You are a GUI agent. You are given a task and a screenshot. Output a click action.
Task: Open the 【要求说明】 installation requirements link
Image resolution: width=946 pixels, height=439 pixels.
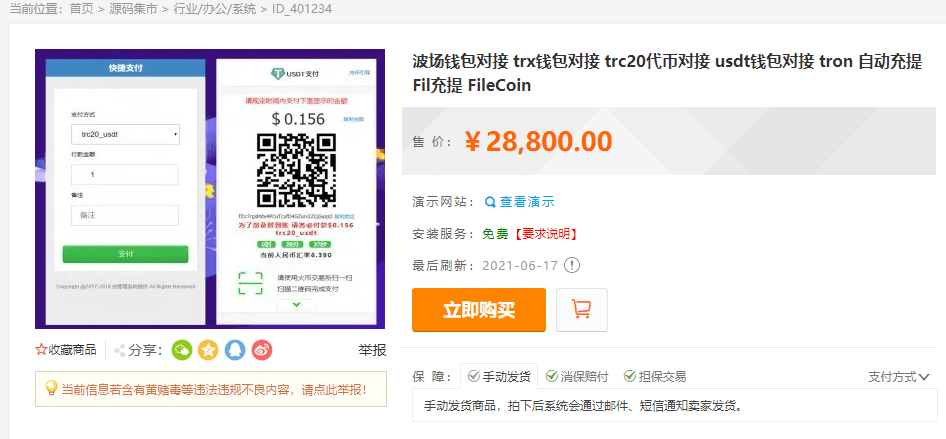click(x=545, y=234)
